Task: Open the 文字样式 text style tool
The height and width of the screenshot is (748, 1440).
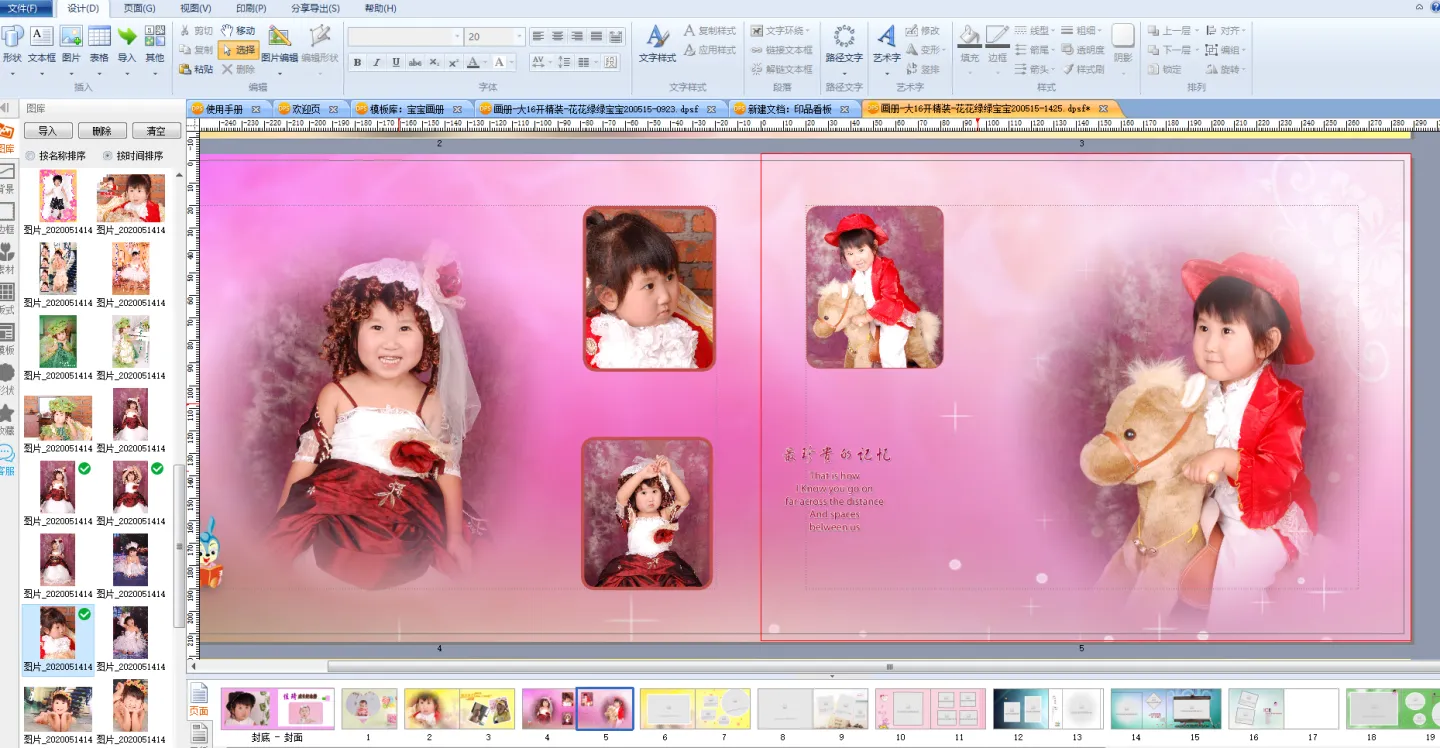Action: click(x=657, y=44)
